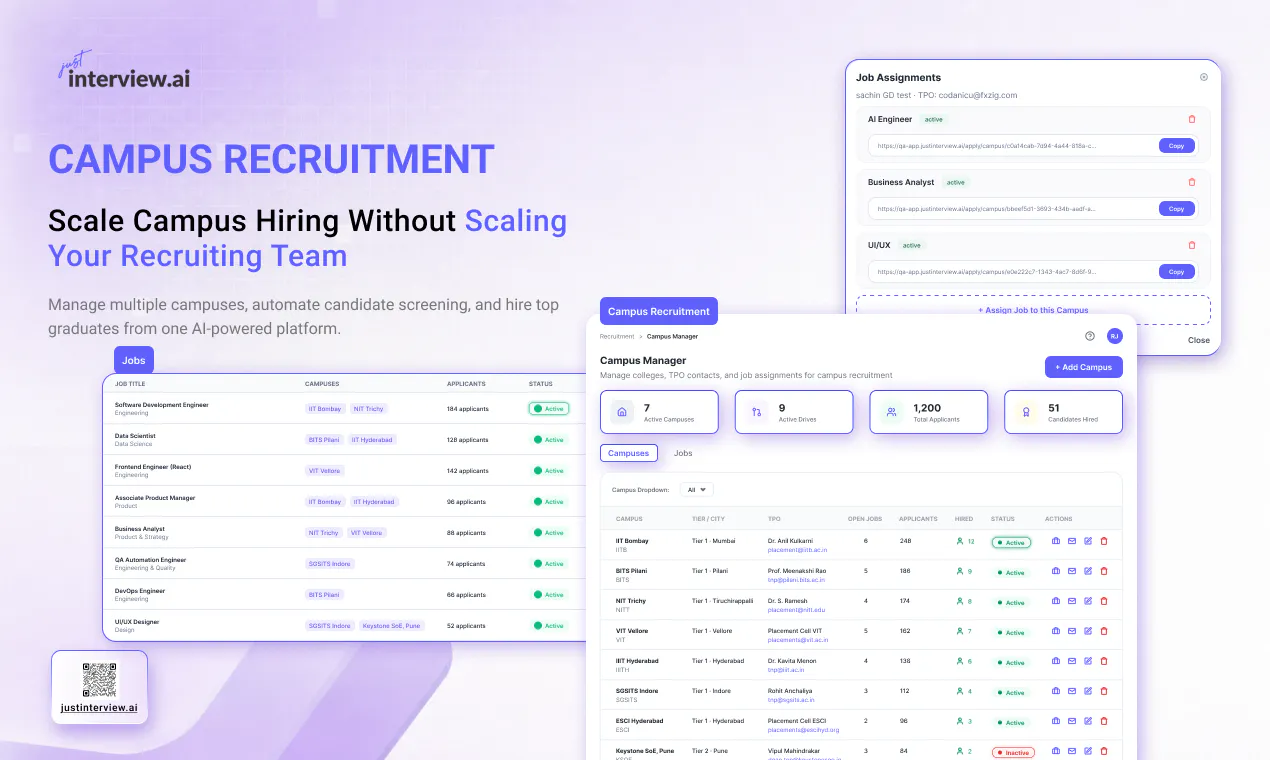
Task: Click NIT Trichy tag in Software Development Engineer row
Action: [x=368, y=409]
